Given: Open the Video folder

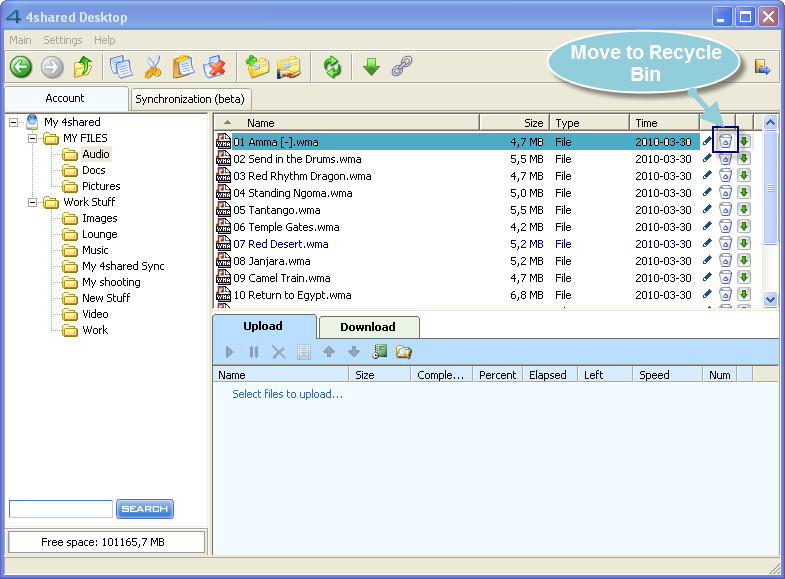Looking at the screenshot, I should pos(95,314).
